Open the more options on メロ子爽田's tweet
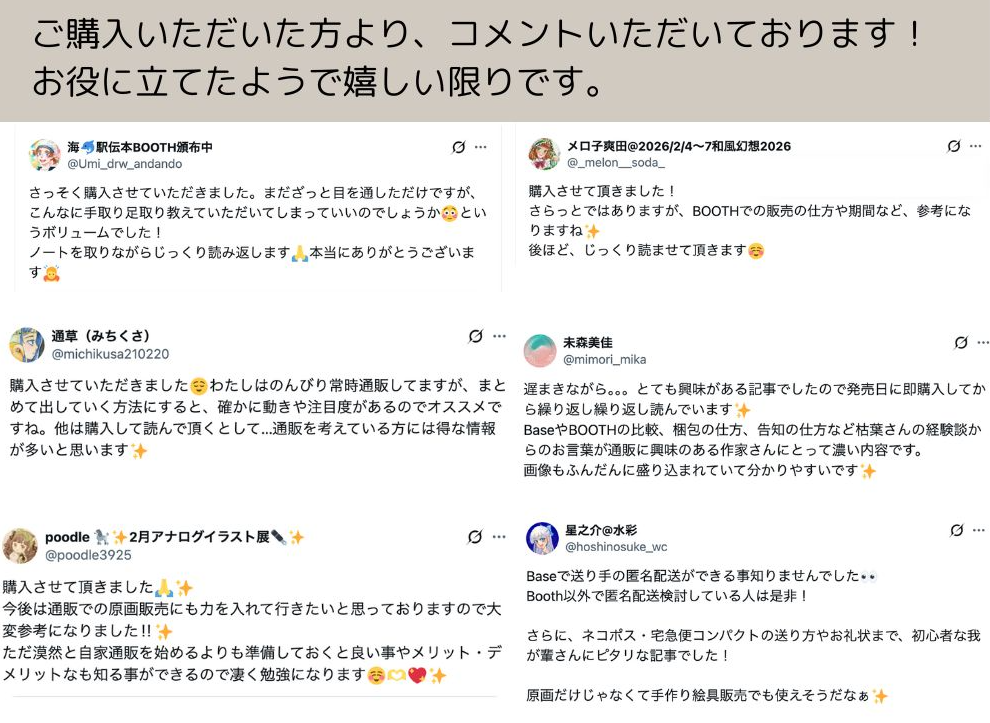 click(x=975, y=147)
